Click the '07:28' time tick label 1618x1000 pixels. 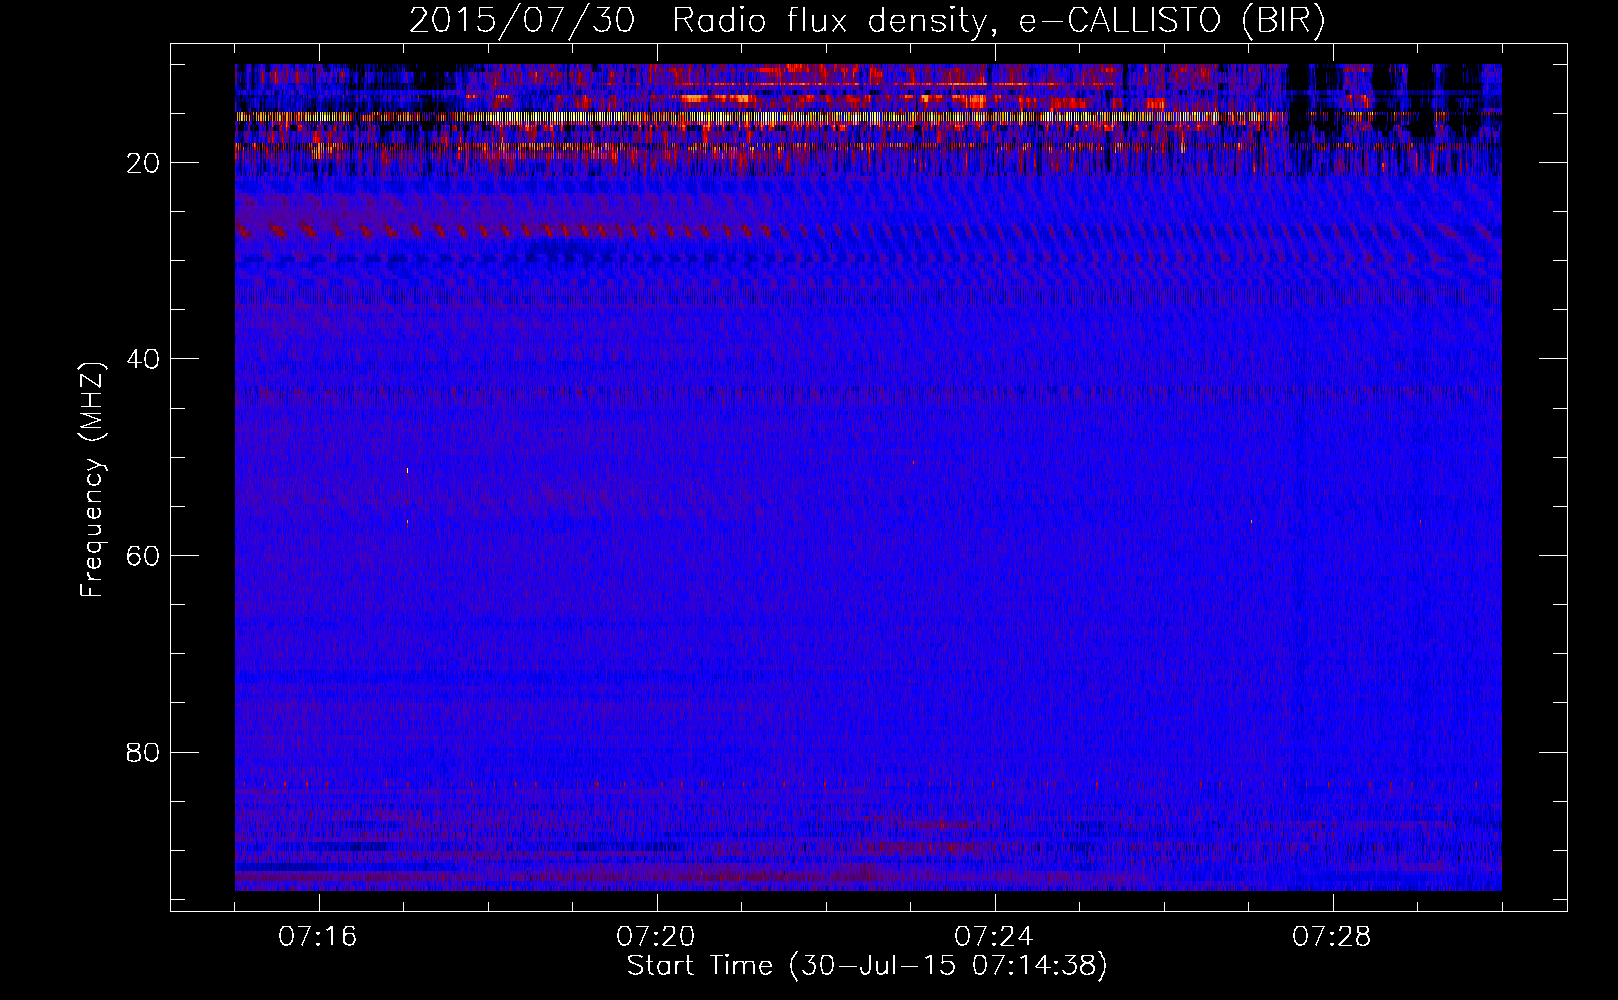(x=1332, y=937)
